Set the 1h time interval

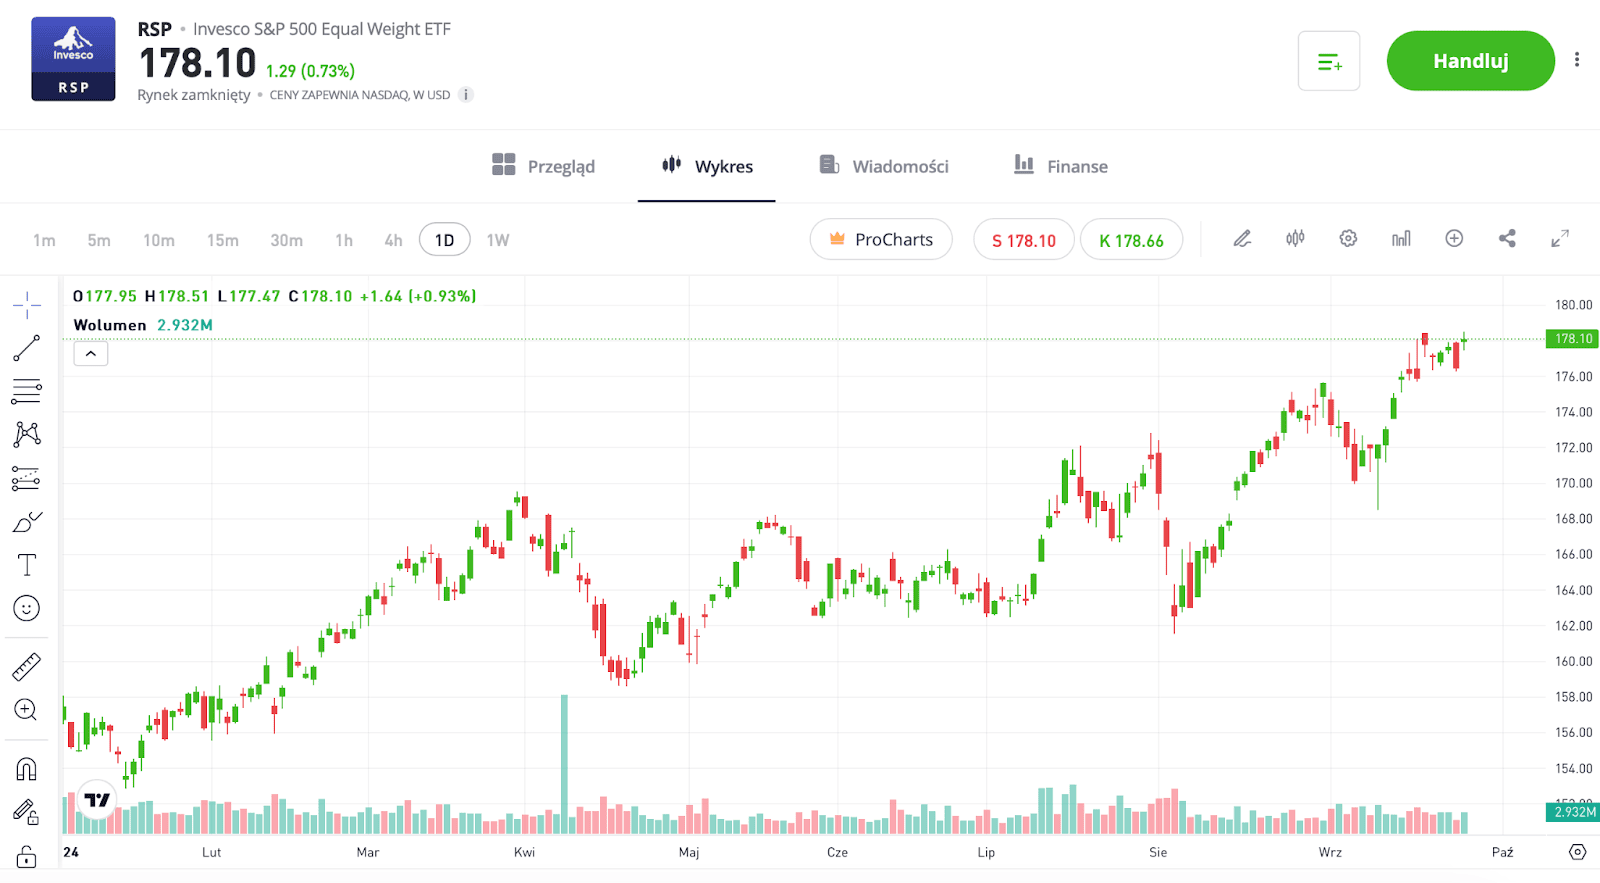(344, 240)
